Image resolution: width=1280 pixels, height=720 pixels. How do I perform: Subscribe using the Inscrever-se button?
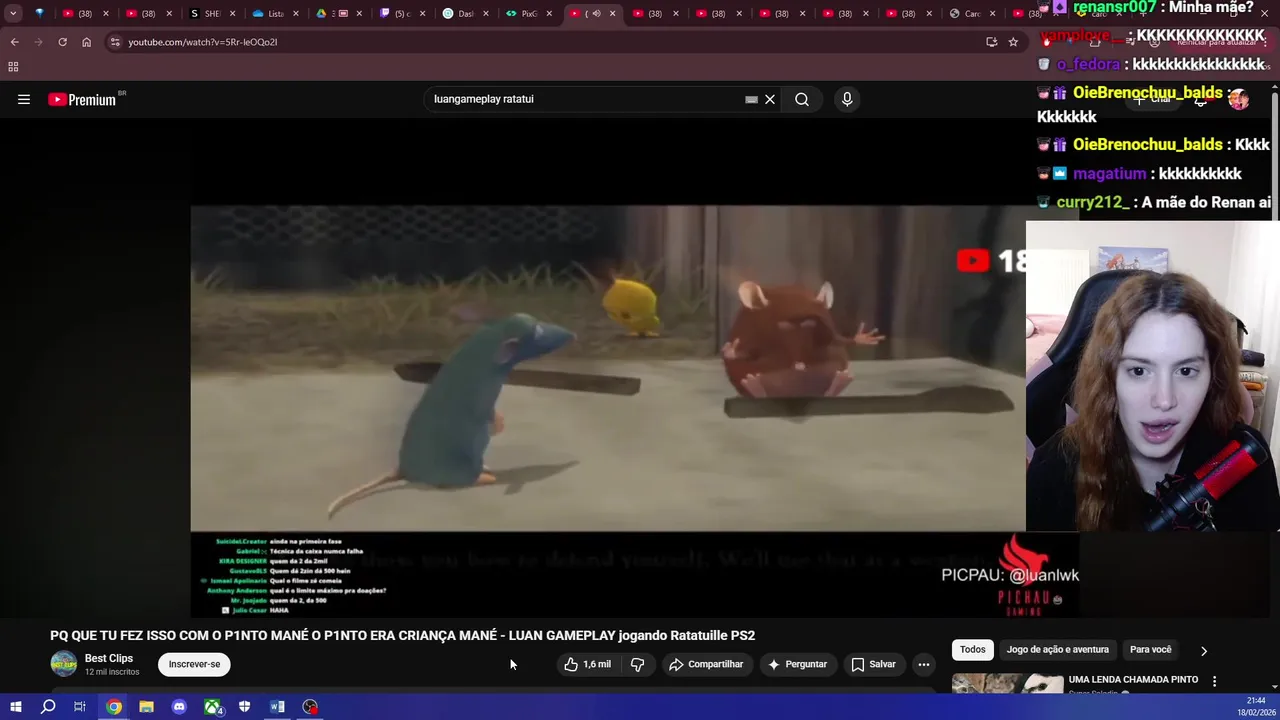point(194,664)
